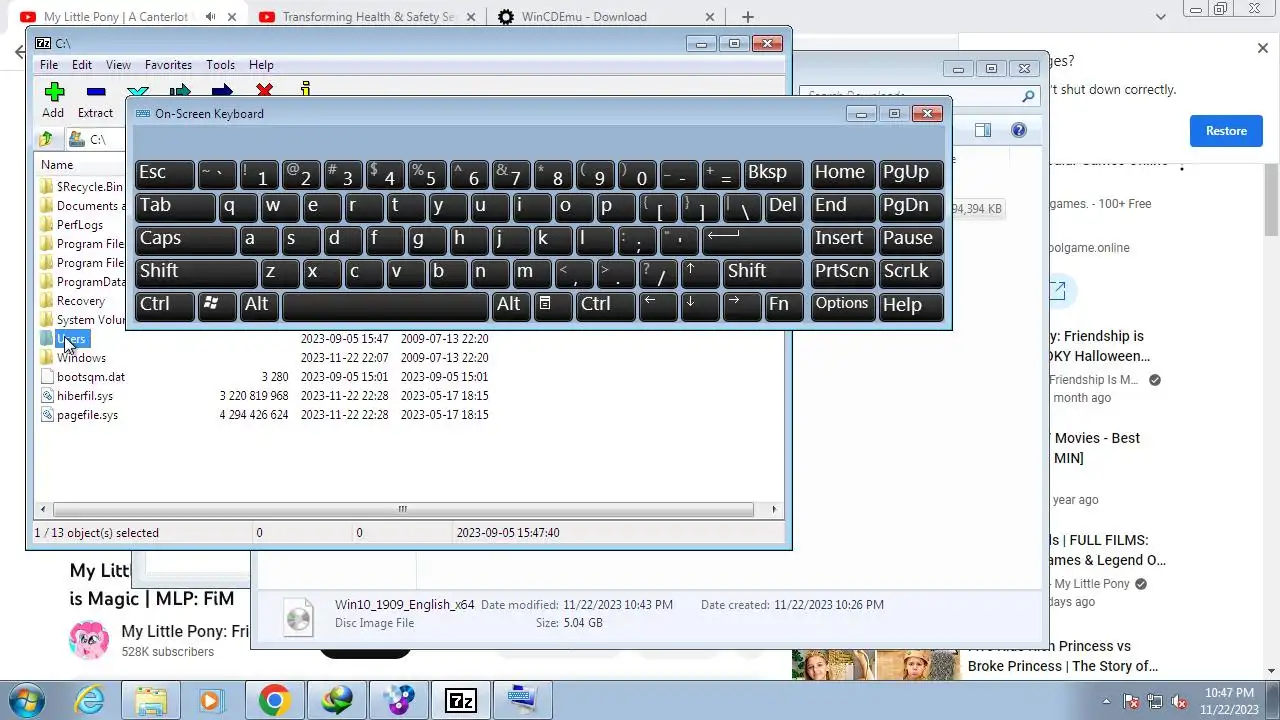Click the right arrow key on the keyboard
Image resolution: width=1280 pixels, height=720 pixels.
[x=742, y=306]
